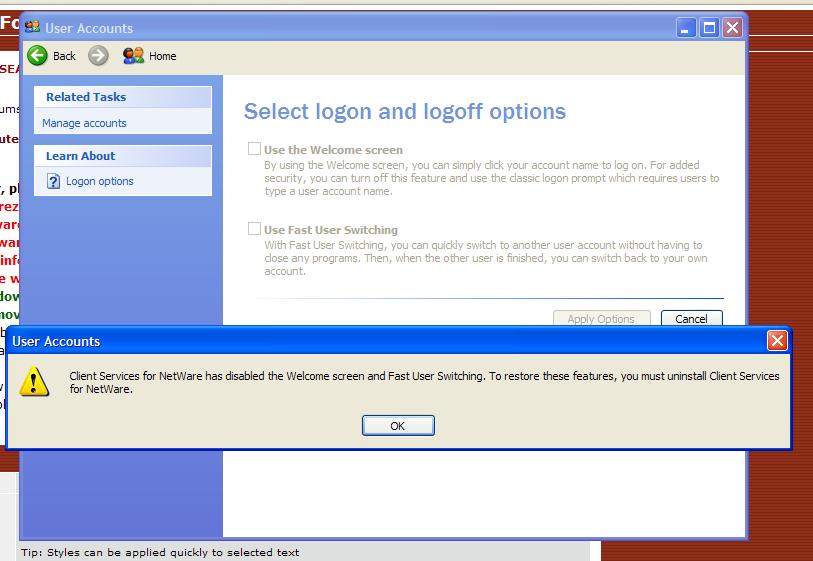Click the 'Client Services for NetWare' message text
Image resolution: width=813 pixels, height=561 pixels.
click(x=424, y=382)
